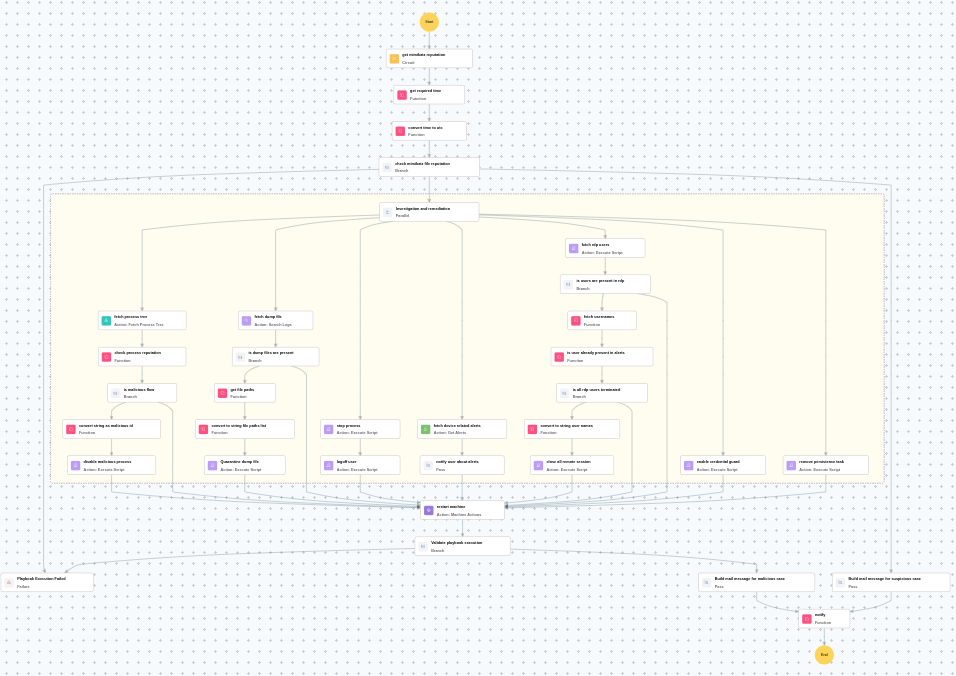This screenshot has width=956, height=676.
Task: Click pink icon on convert to string file paths list
Action: 204,429
